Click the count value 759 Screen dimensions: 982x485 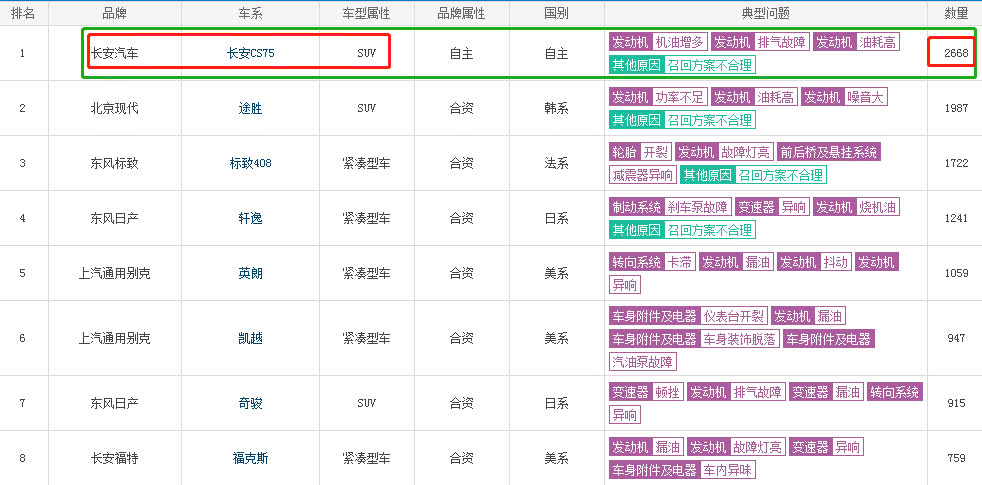coord(956,458)
